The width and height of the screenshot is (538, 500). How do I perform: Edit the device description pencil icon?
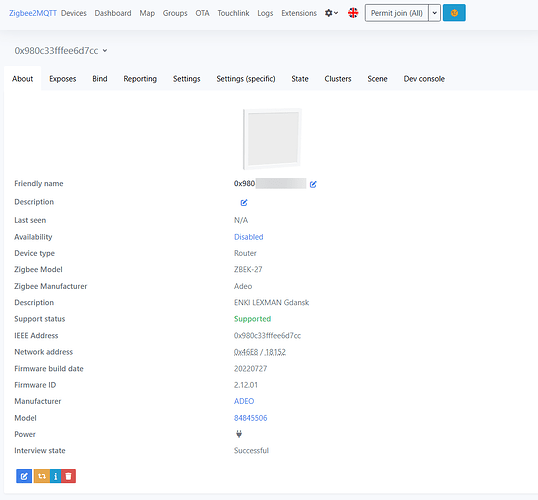tap(244, 202)
